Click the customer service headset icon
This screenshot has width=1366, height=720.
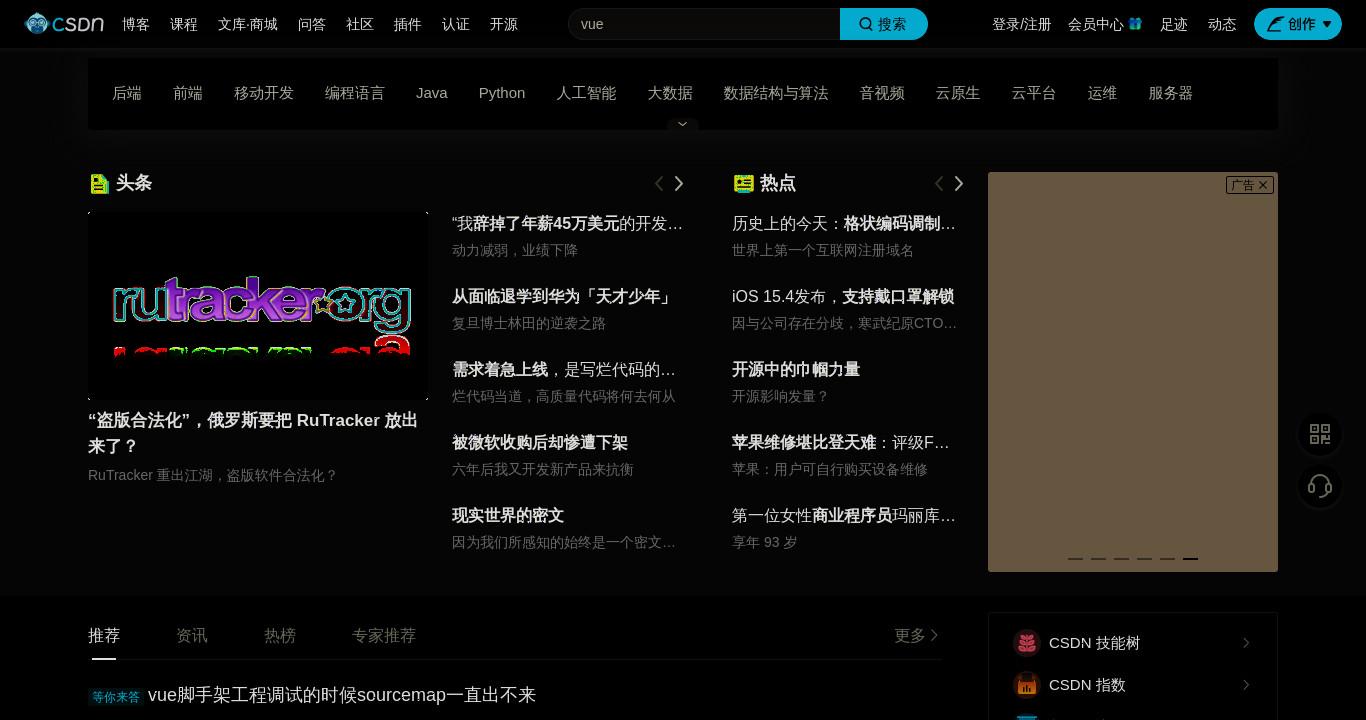(x=1320, y=486)
